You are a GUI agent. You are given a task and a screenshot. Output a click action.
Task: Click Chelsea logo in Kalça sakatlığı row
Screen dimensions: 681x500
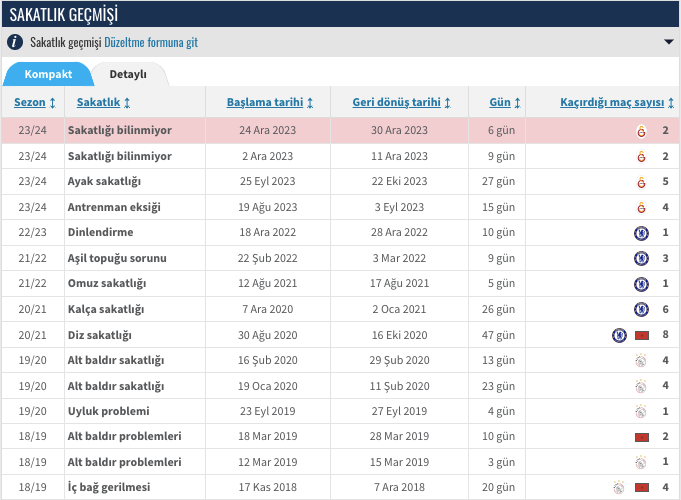coord(641,310)
